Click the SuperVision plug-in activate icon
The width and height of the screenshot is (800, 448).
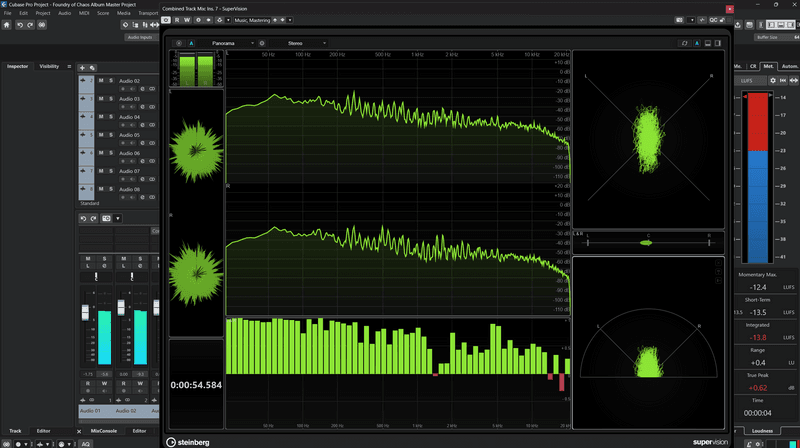pyautogui.click(x=166, y=20)
